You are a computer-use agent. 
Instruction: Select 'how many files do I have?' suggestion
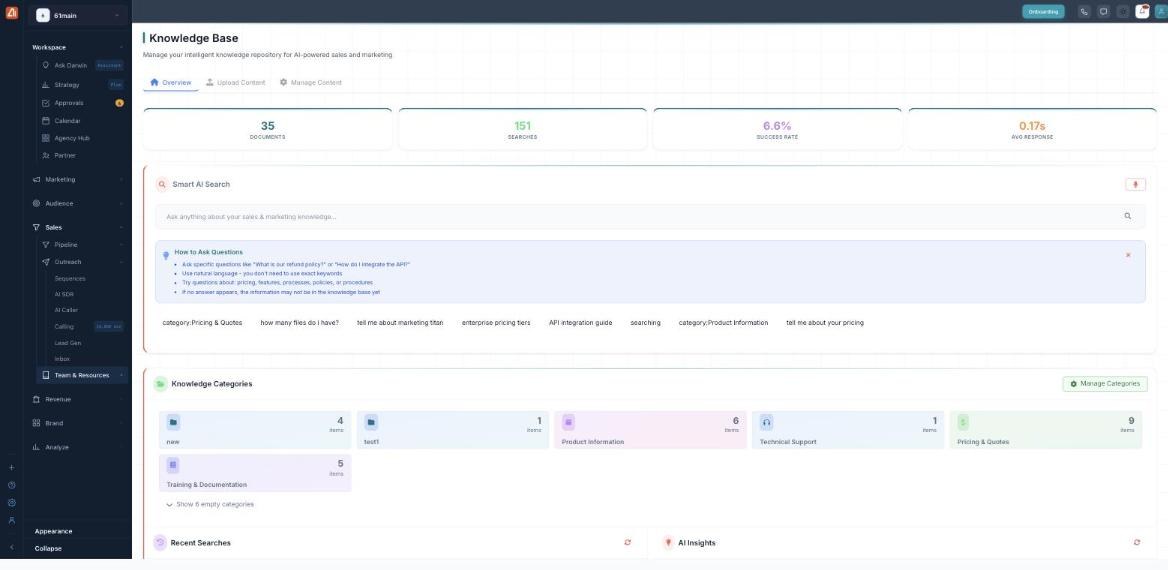click(299, 323)
